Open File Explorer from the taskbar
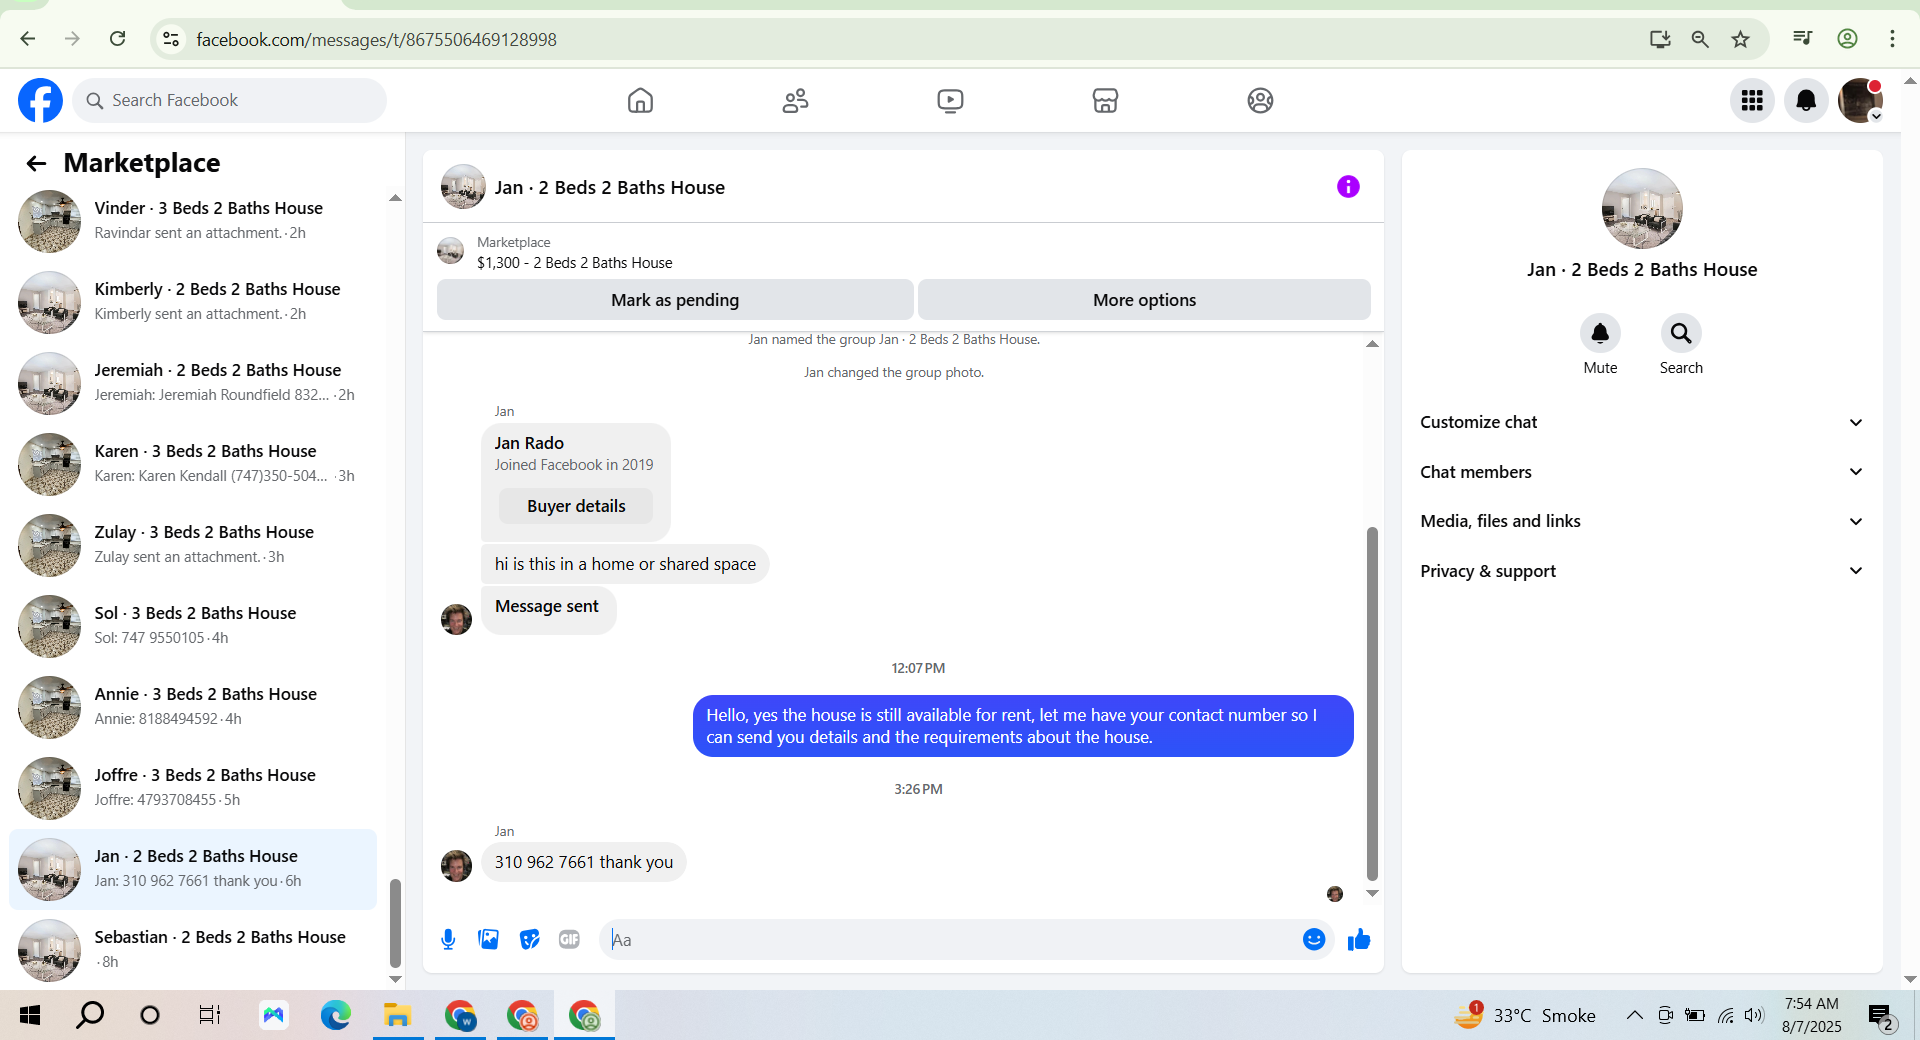The width and height of the screenshot is (1920, 1040). [397, 1016]
